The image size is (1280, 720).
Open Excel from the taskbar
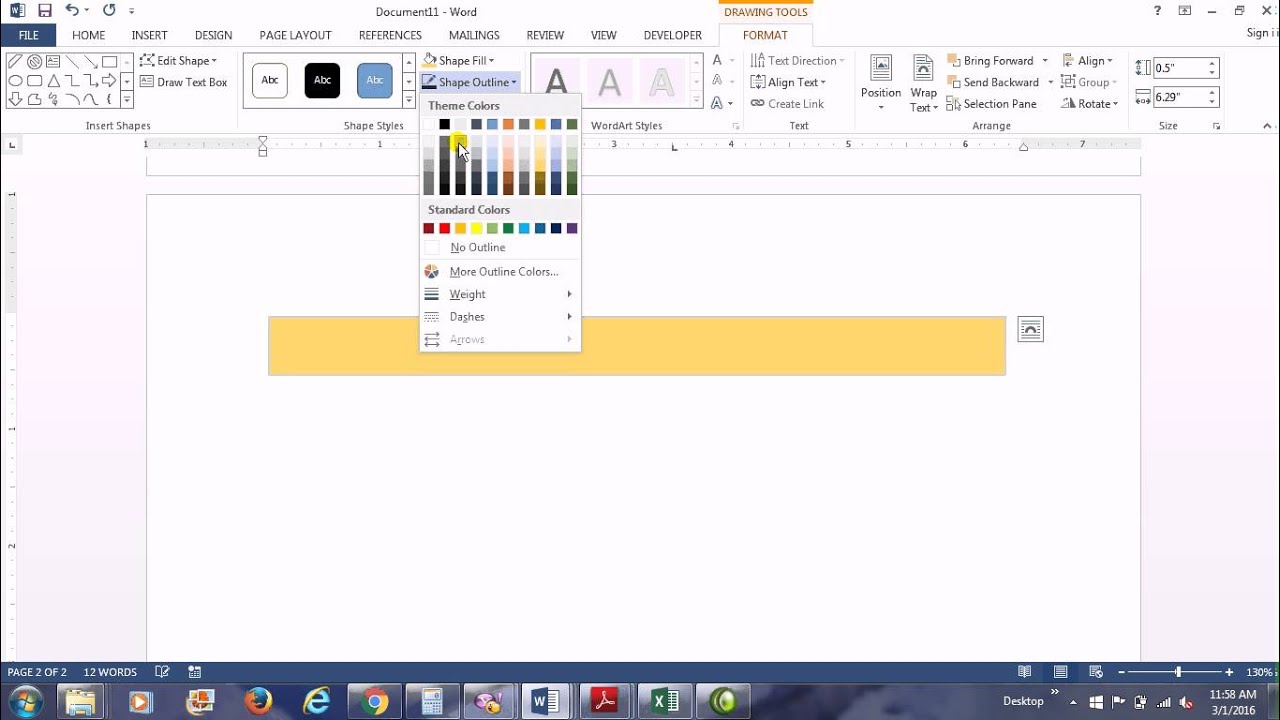click(x=665, y=701)
